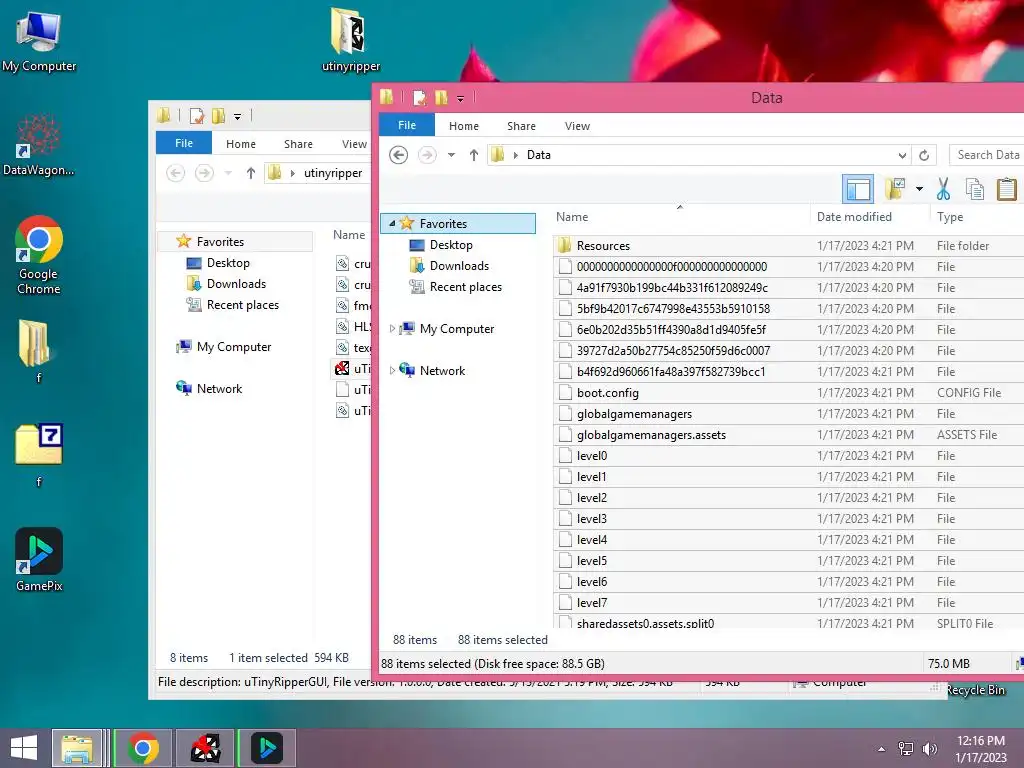The image size is (1024, 768).
Task: Click the folder select icon in Data toolbar
Action: point(895,189)
